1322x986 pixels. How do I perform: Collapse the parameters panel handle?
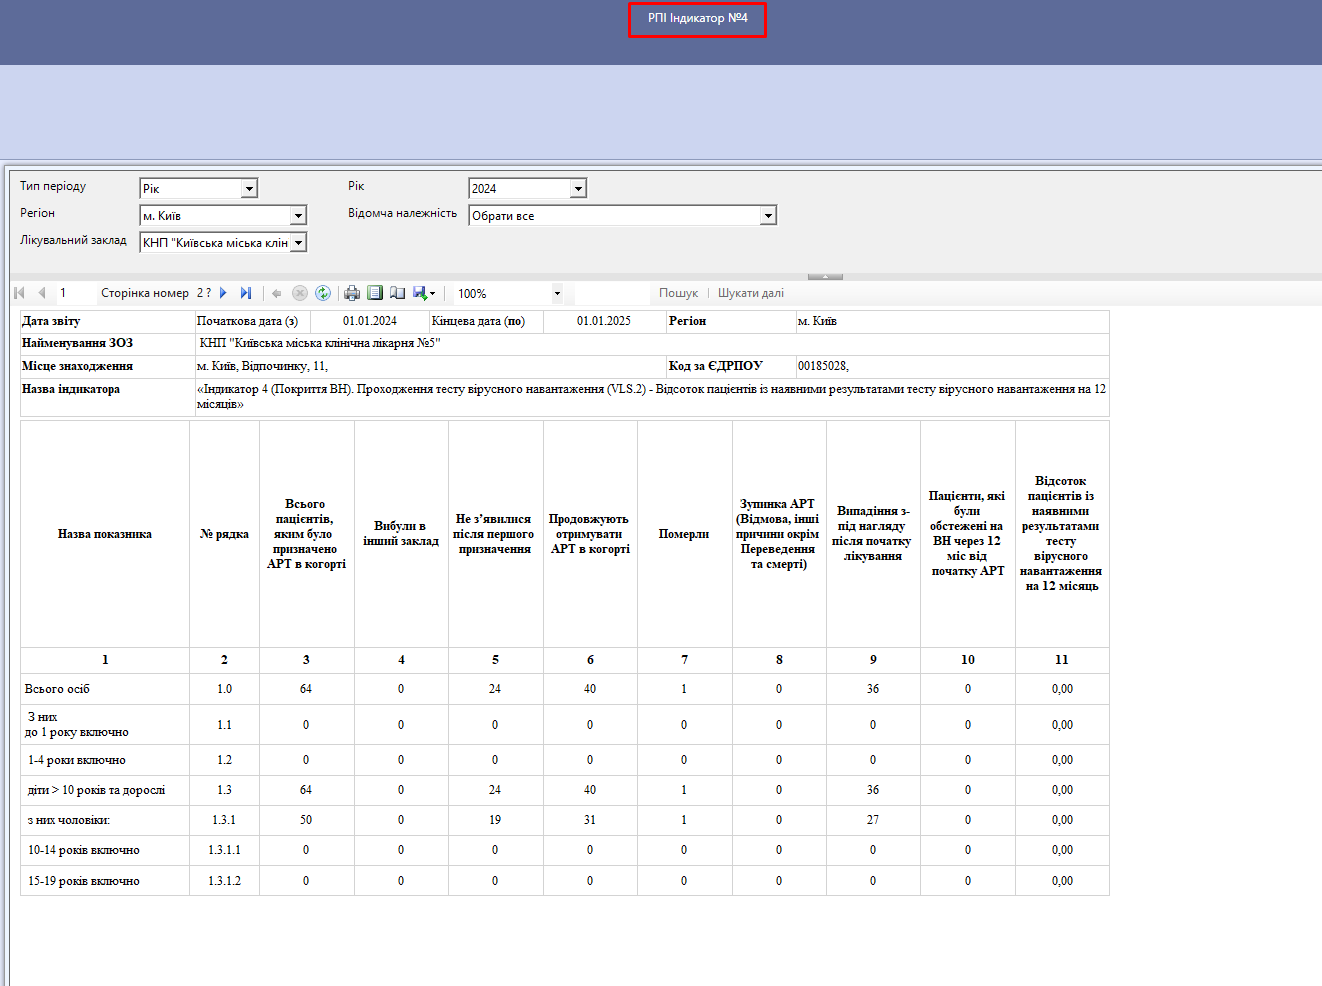coord(825,276)
